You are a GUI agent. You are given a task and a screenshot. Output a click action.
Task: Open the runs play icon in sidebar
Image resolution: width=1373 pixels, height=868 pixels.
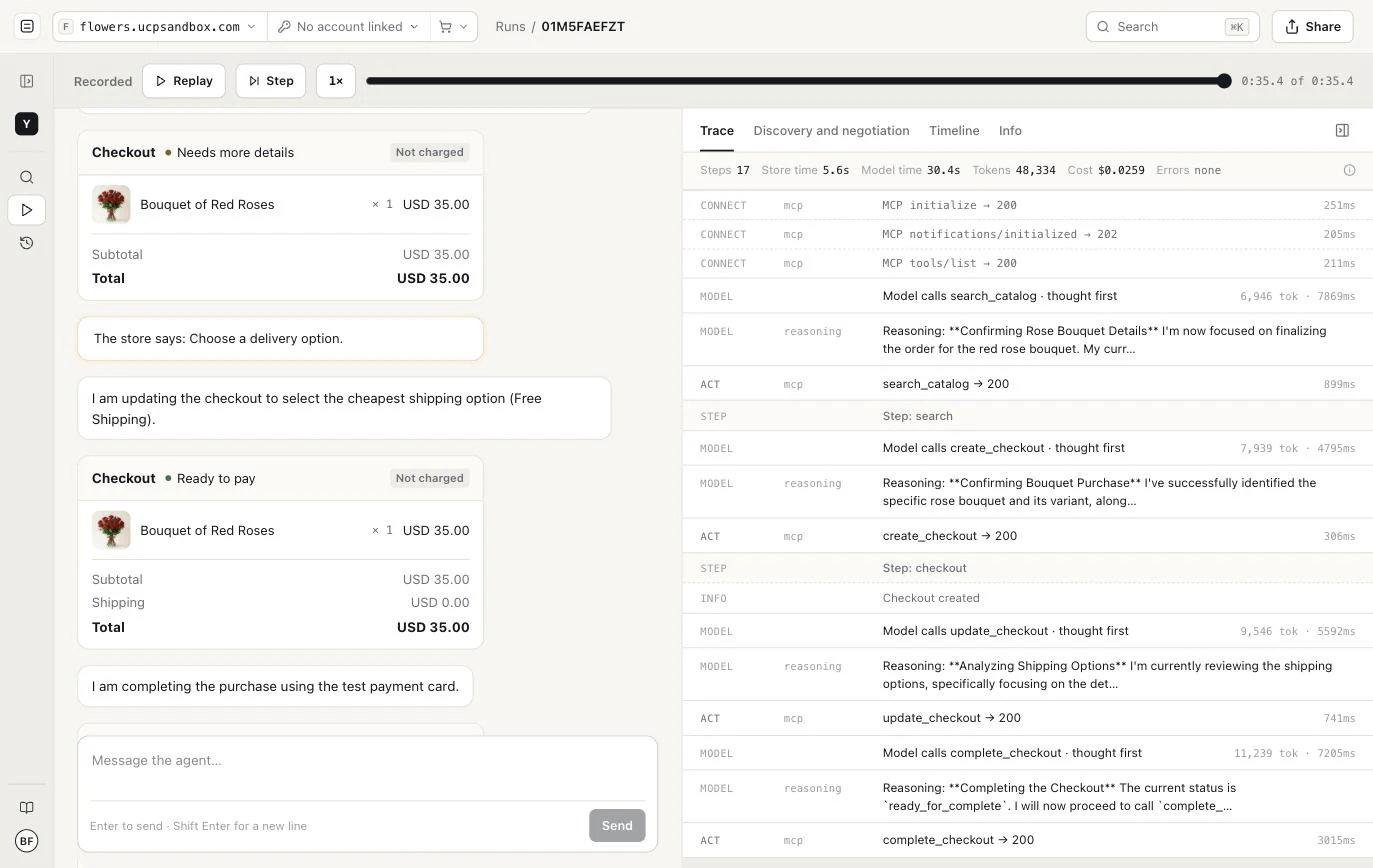(x=27, y=210)
